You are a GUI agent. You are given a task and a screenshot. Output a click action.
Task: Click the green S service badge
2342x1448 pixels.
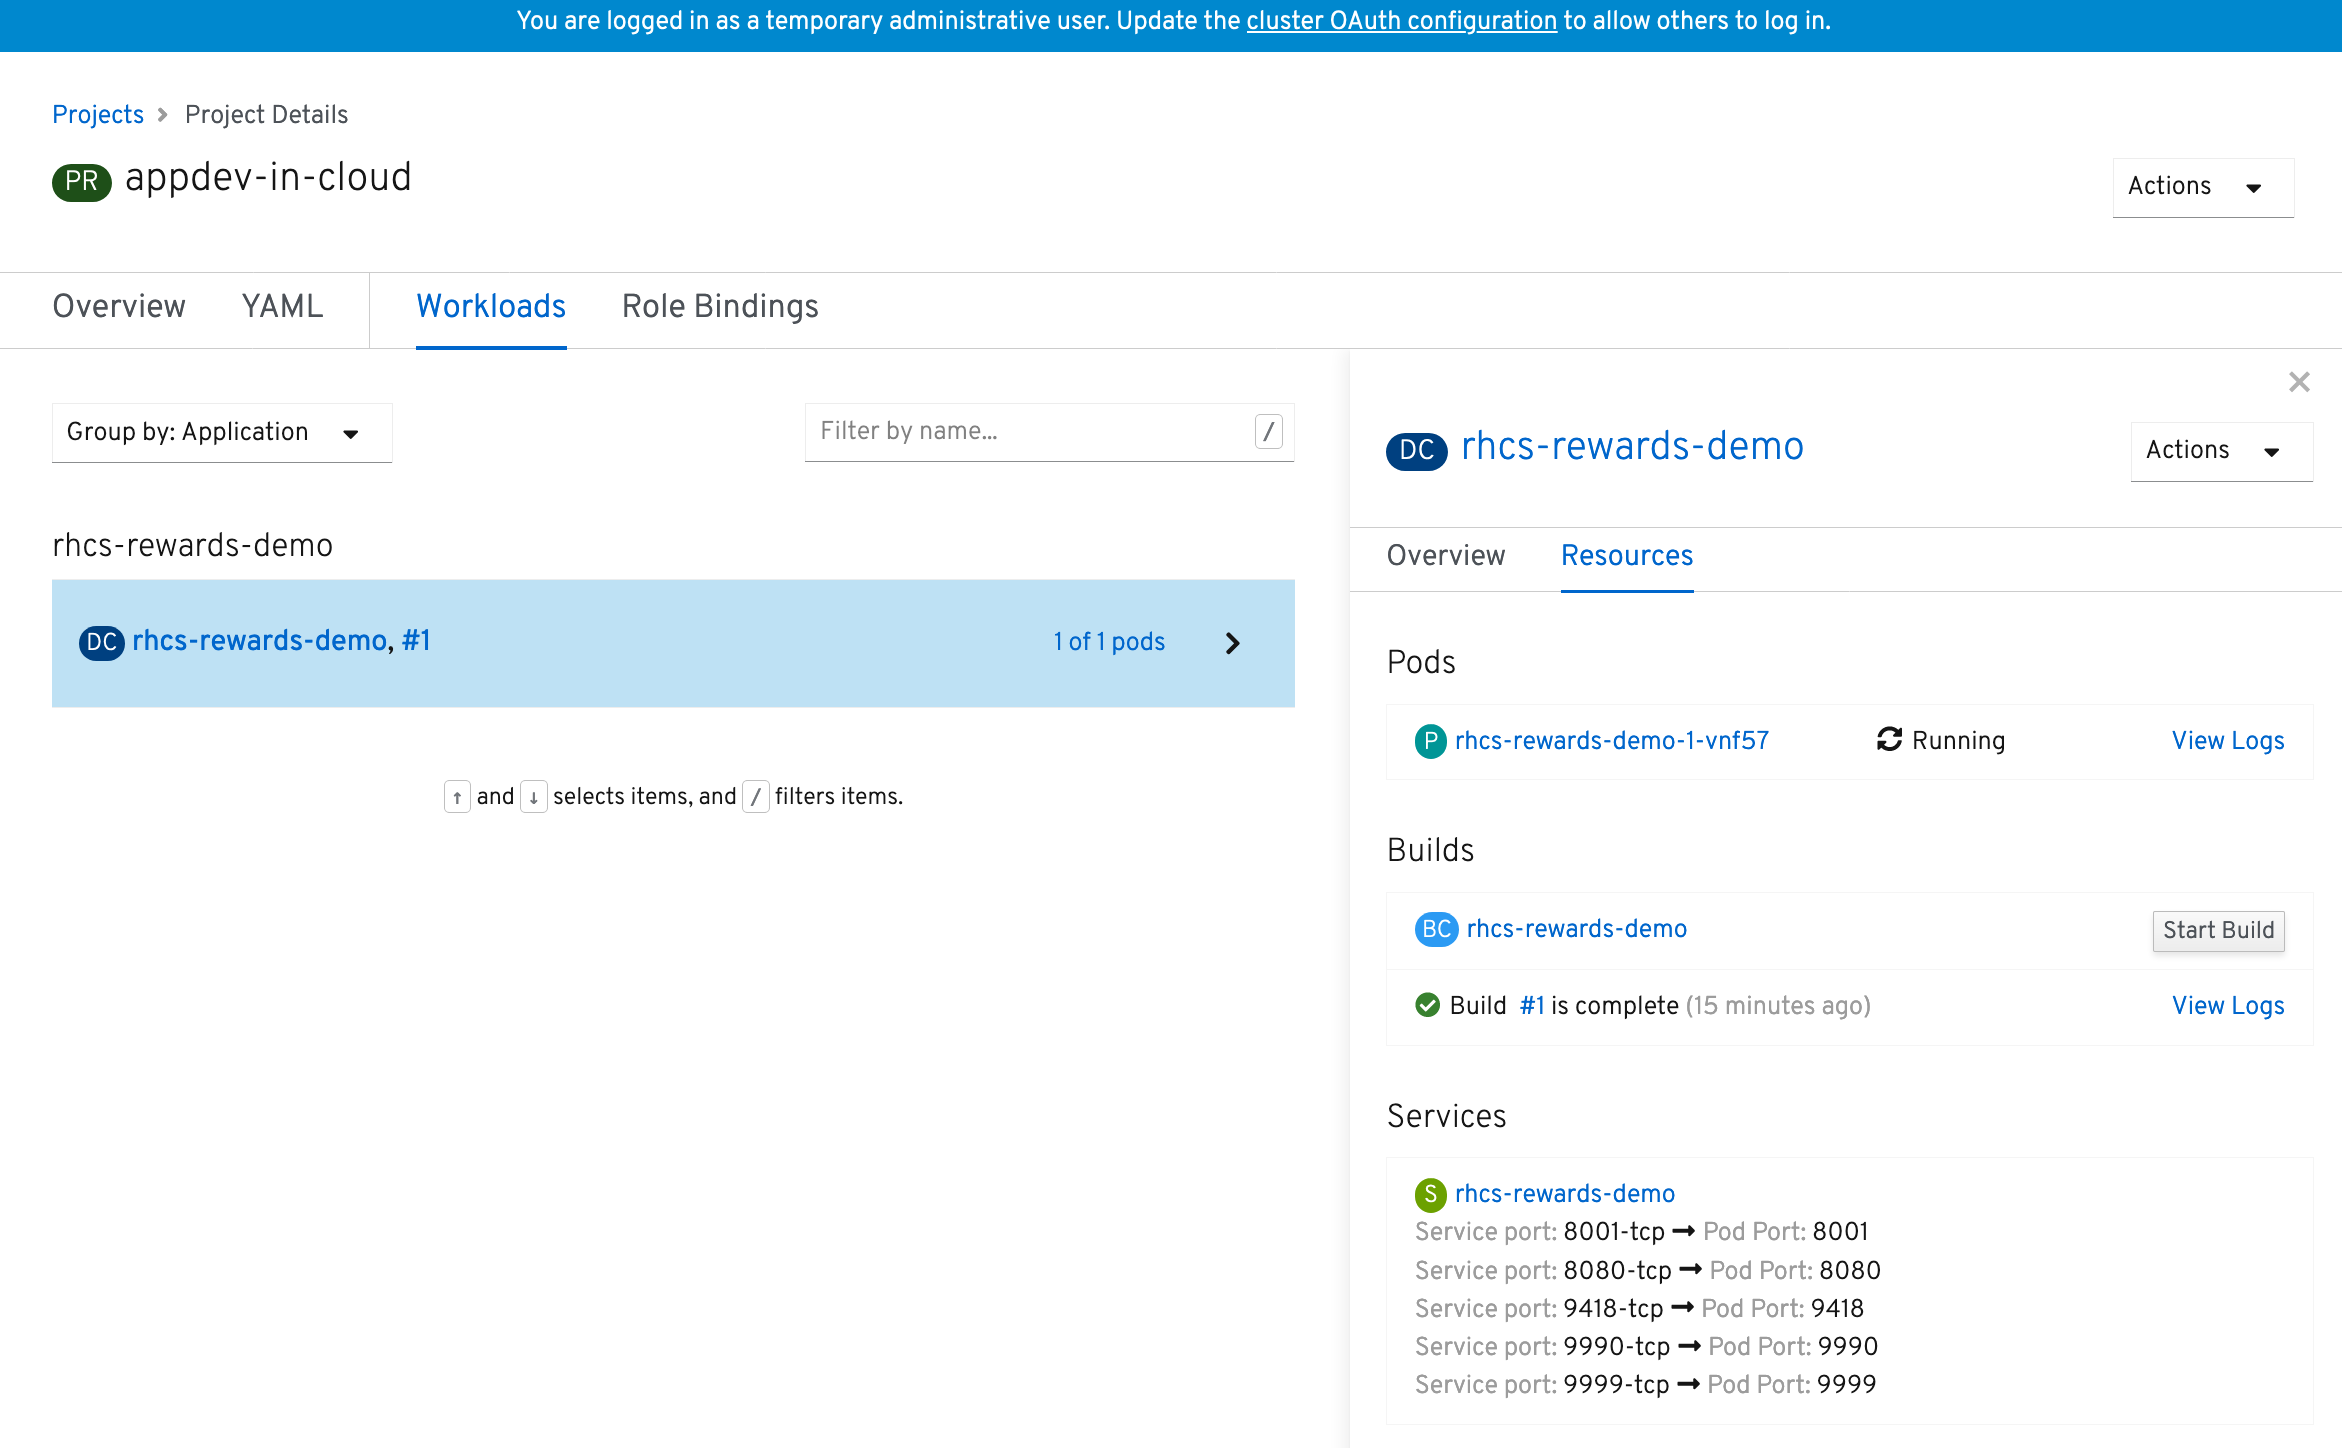point(1430,1194)
